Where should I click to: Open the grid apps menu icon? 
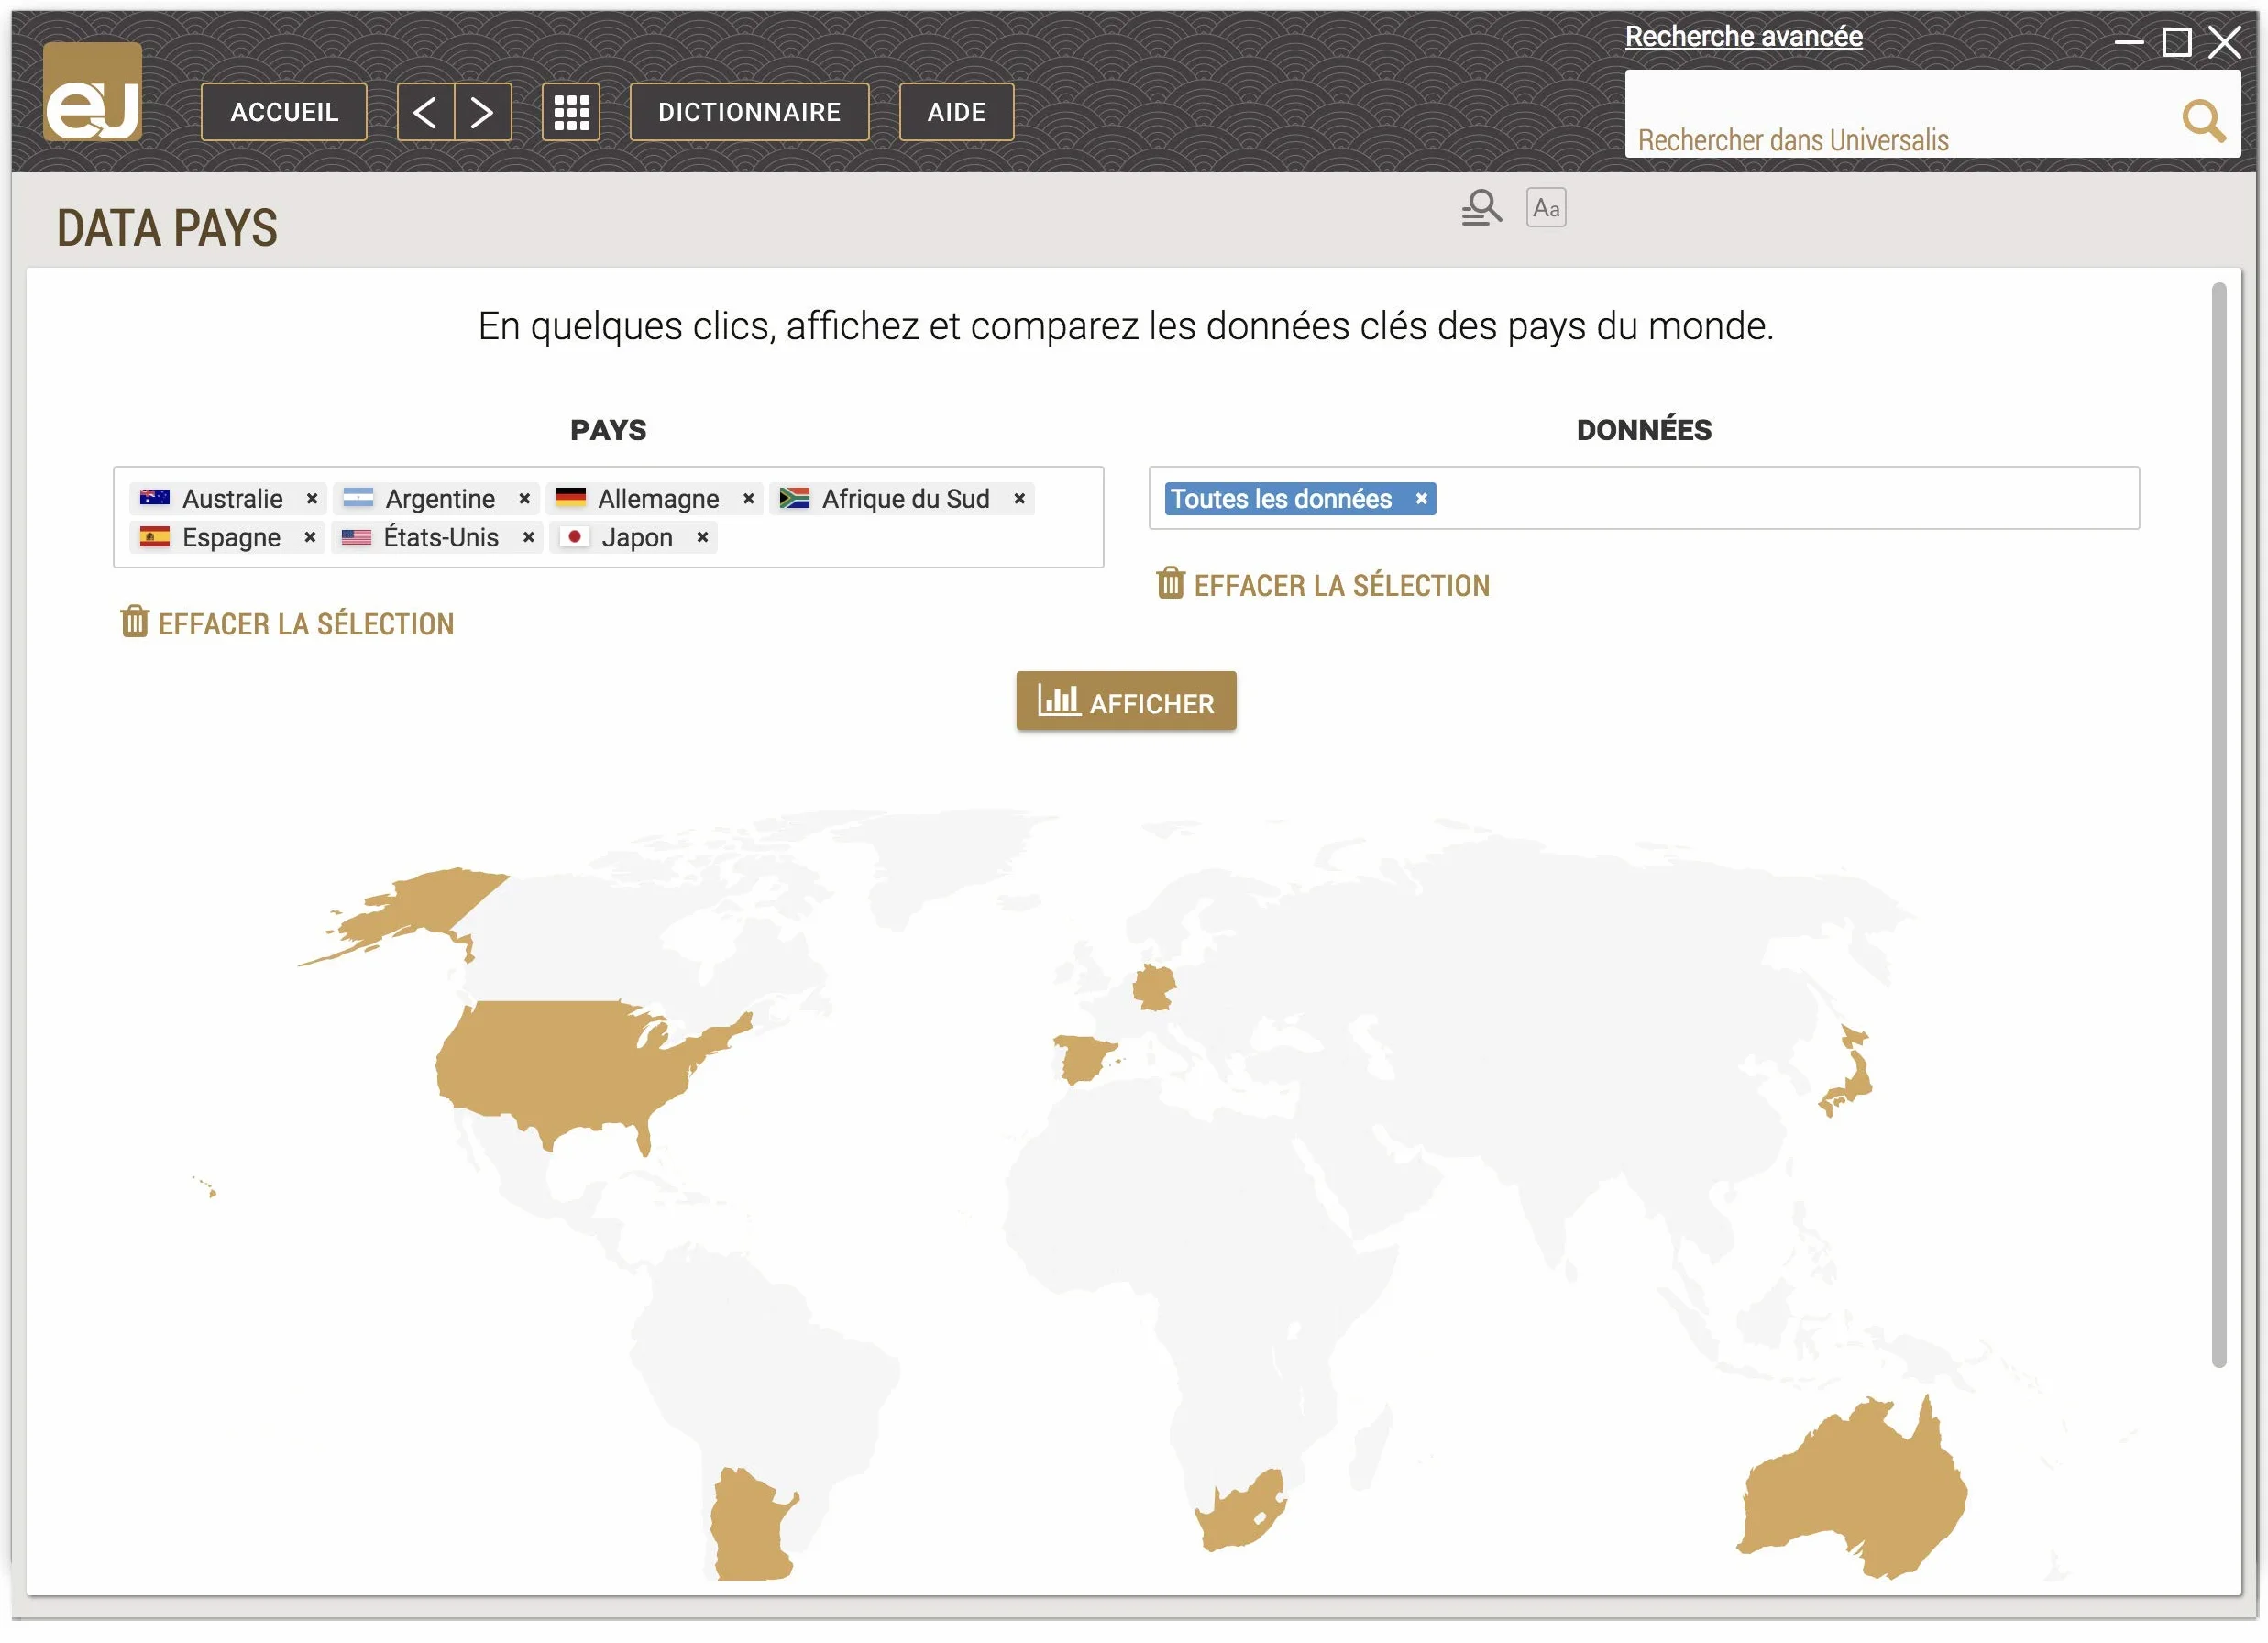click(571, 112)
